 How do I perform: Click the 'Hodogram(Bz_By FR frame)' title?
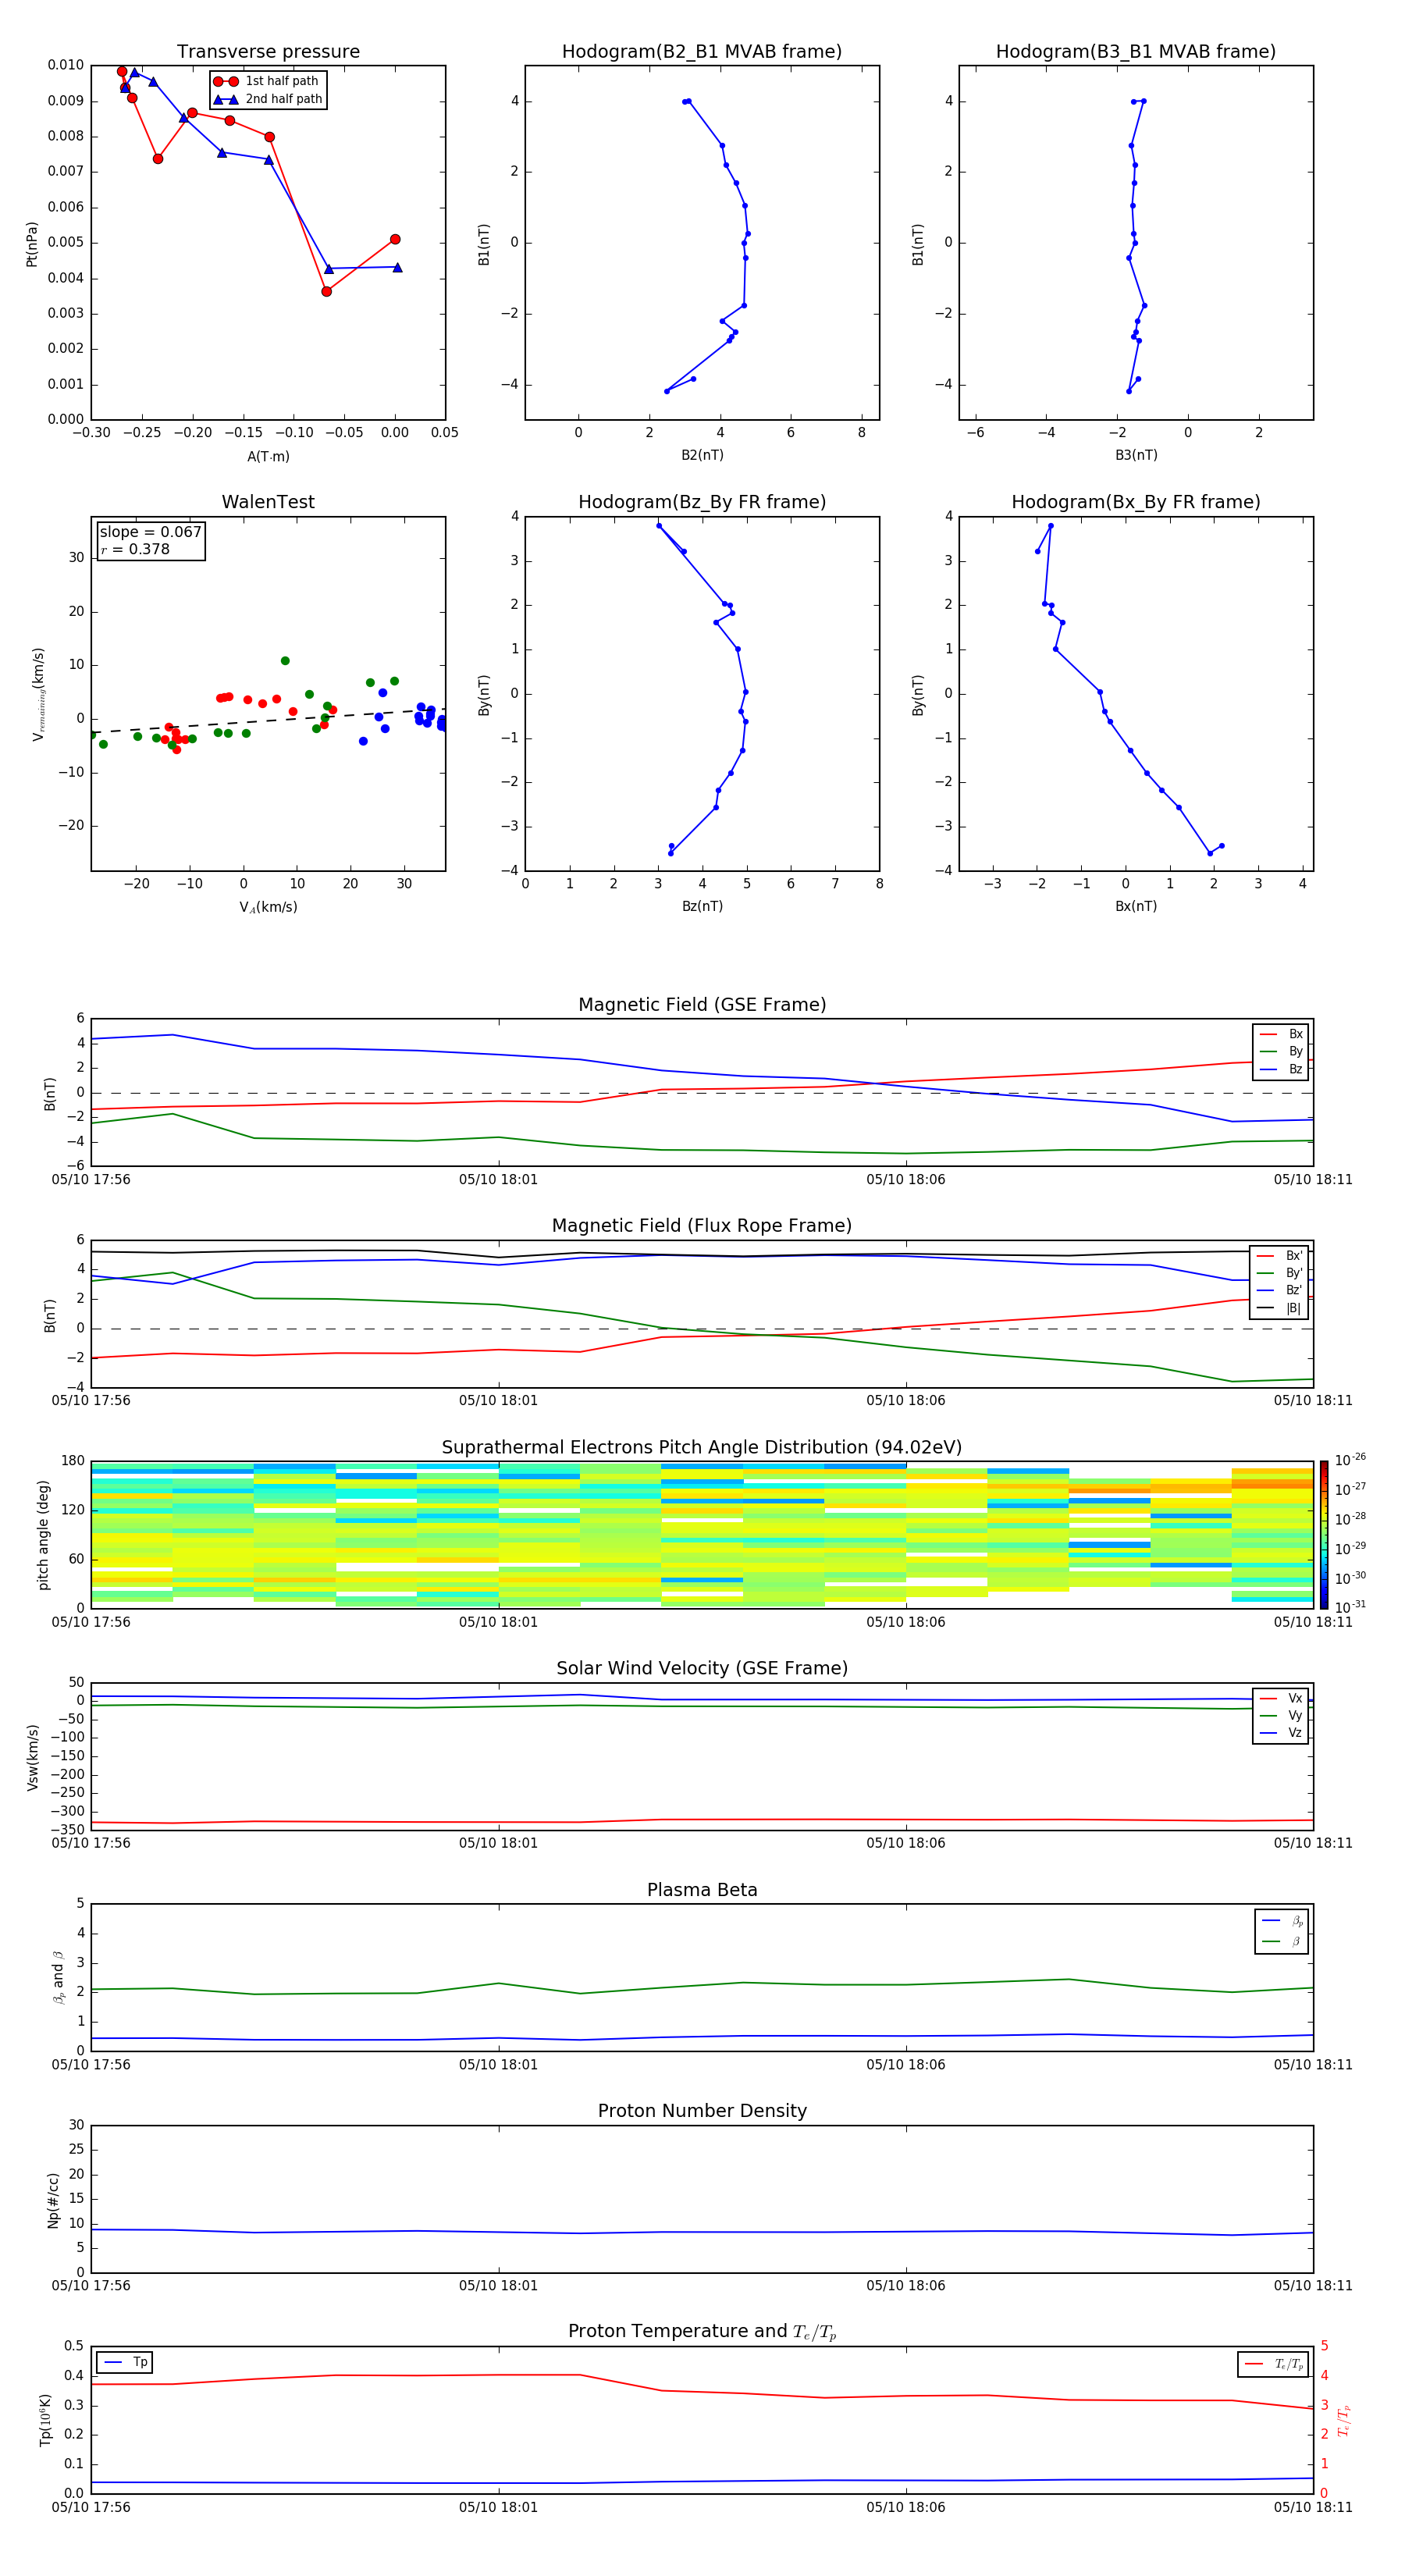coord(702,502)
